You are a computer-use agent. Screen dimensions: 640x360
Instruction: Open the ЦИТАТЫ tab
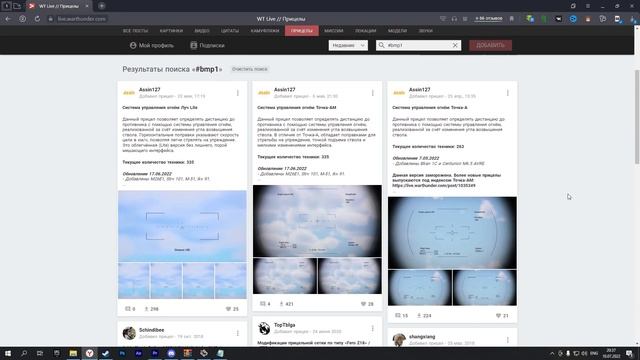click(x=230, y=31)
